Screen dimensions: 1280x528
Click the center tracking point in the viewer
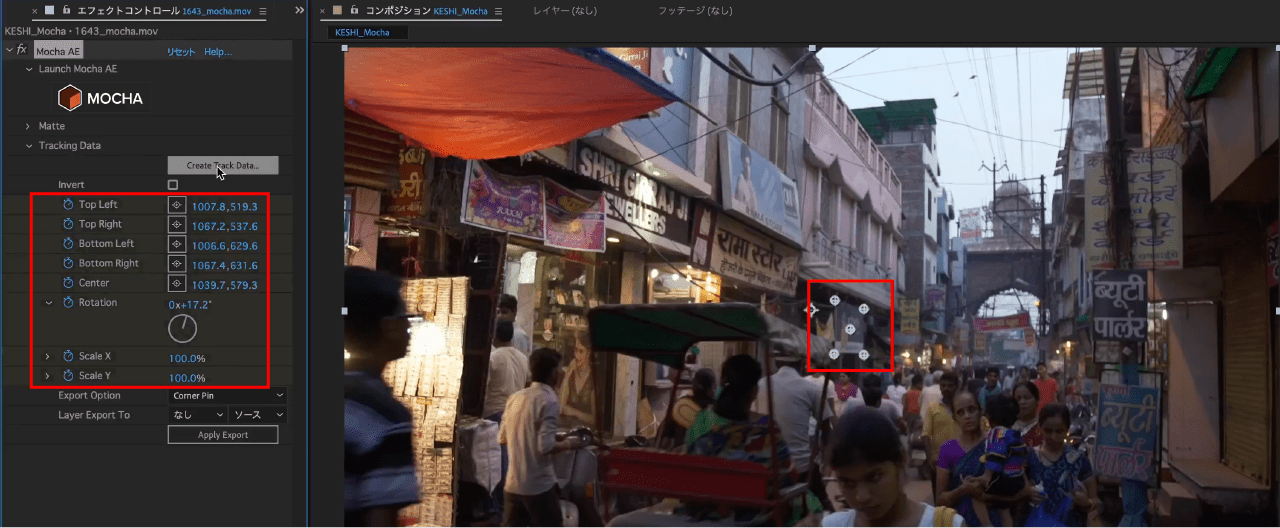(x=850, y=328)
